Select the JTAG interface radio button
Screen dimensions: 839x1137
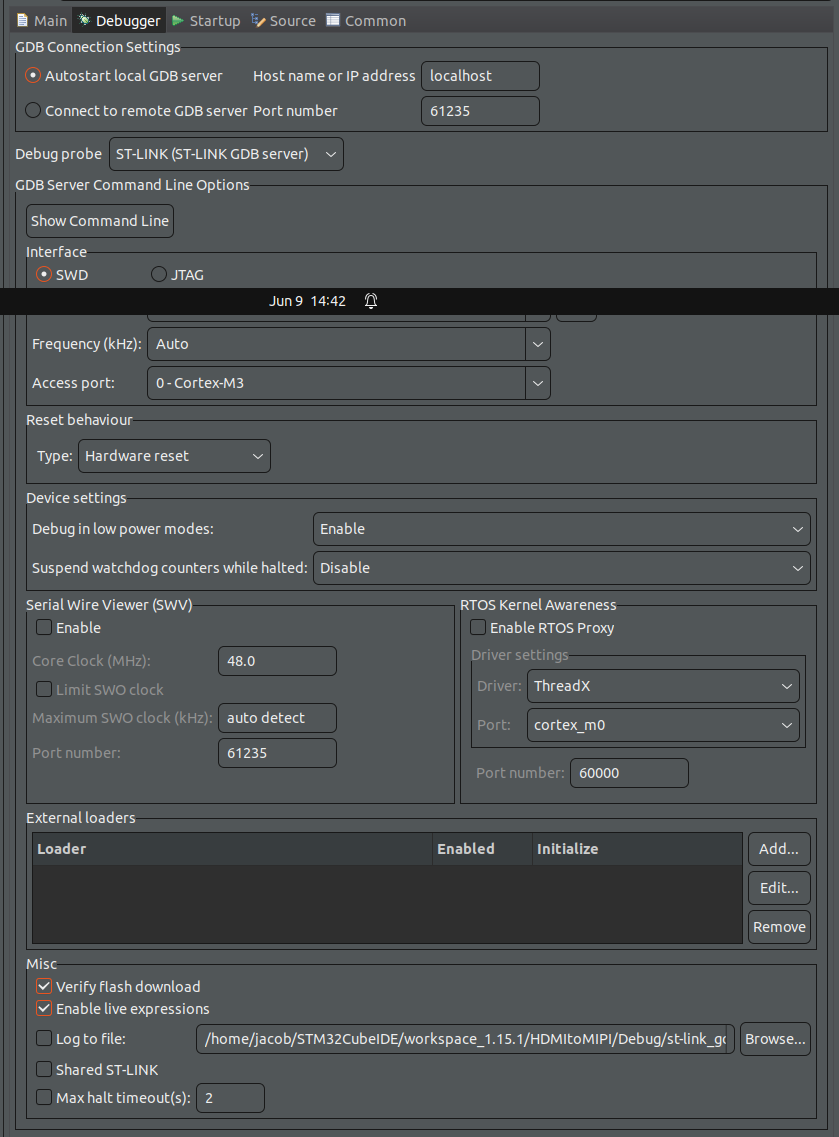[158, 274]
